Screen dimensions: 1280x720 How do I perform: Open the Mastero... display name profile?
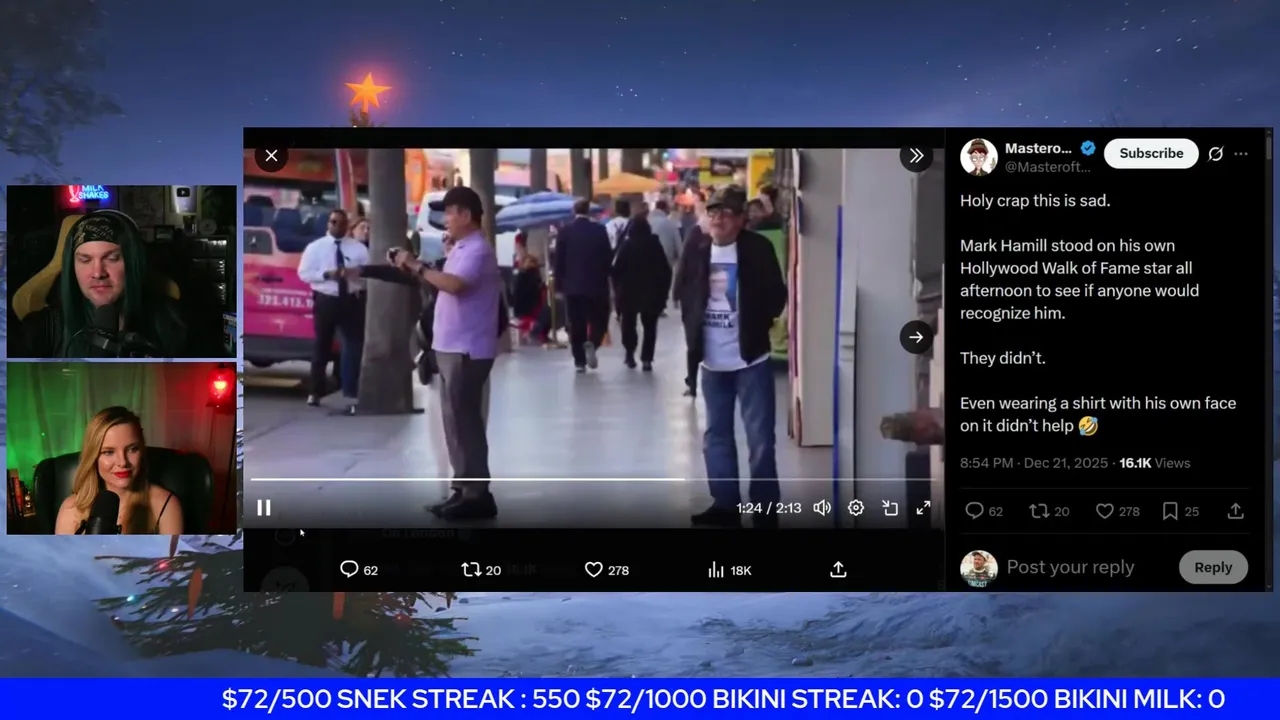coord(1038,148)
